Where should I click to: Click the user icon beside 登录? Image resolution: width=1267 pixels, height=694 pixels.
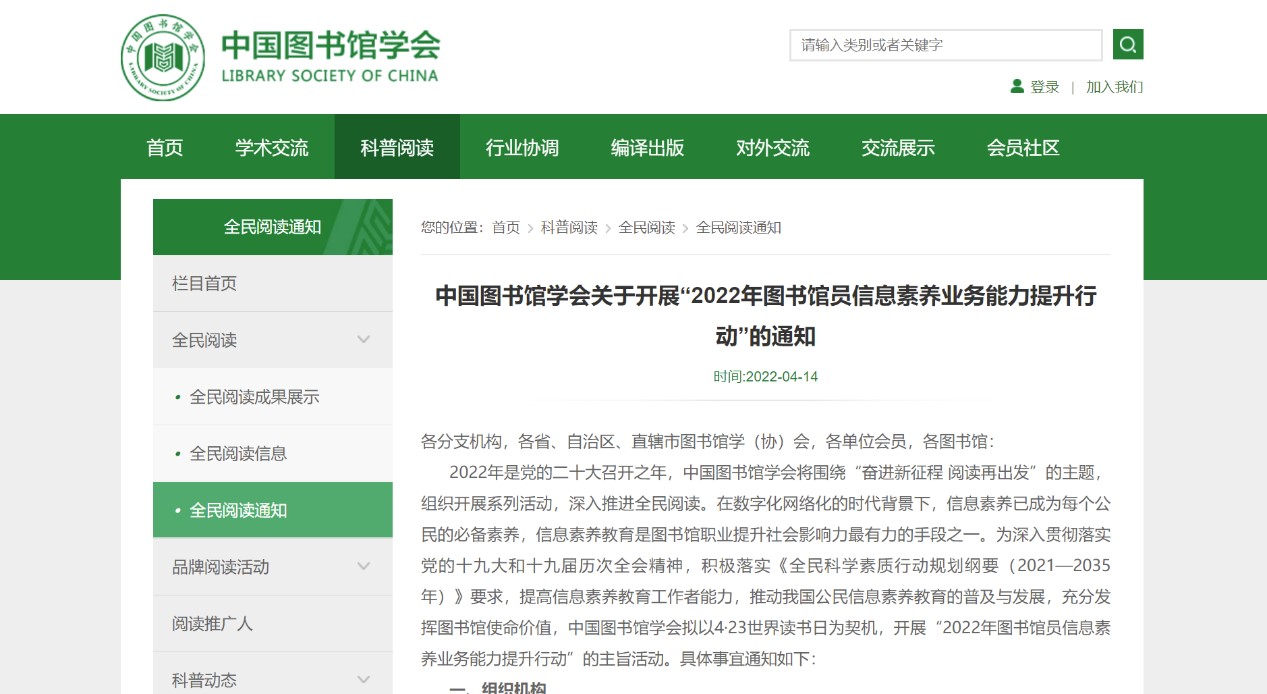(1017, 87)
